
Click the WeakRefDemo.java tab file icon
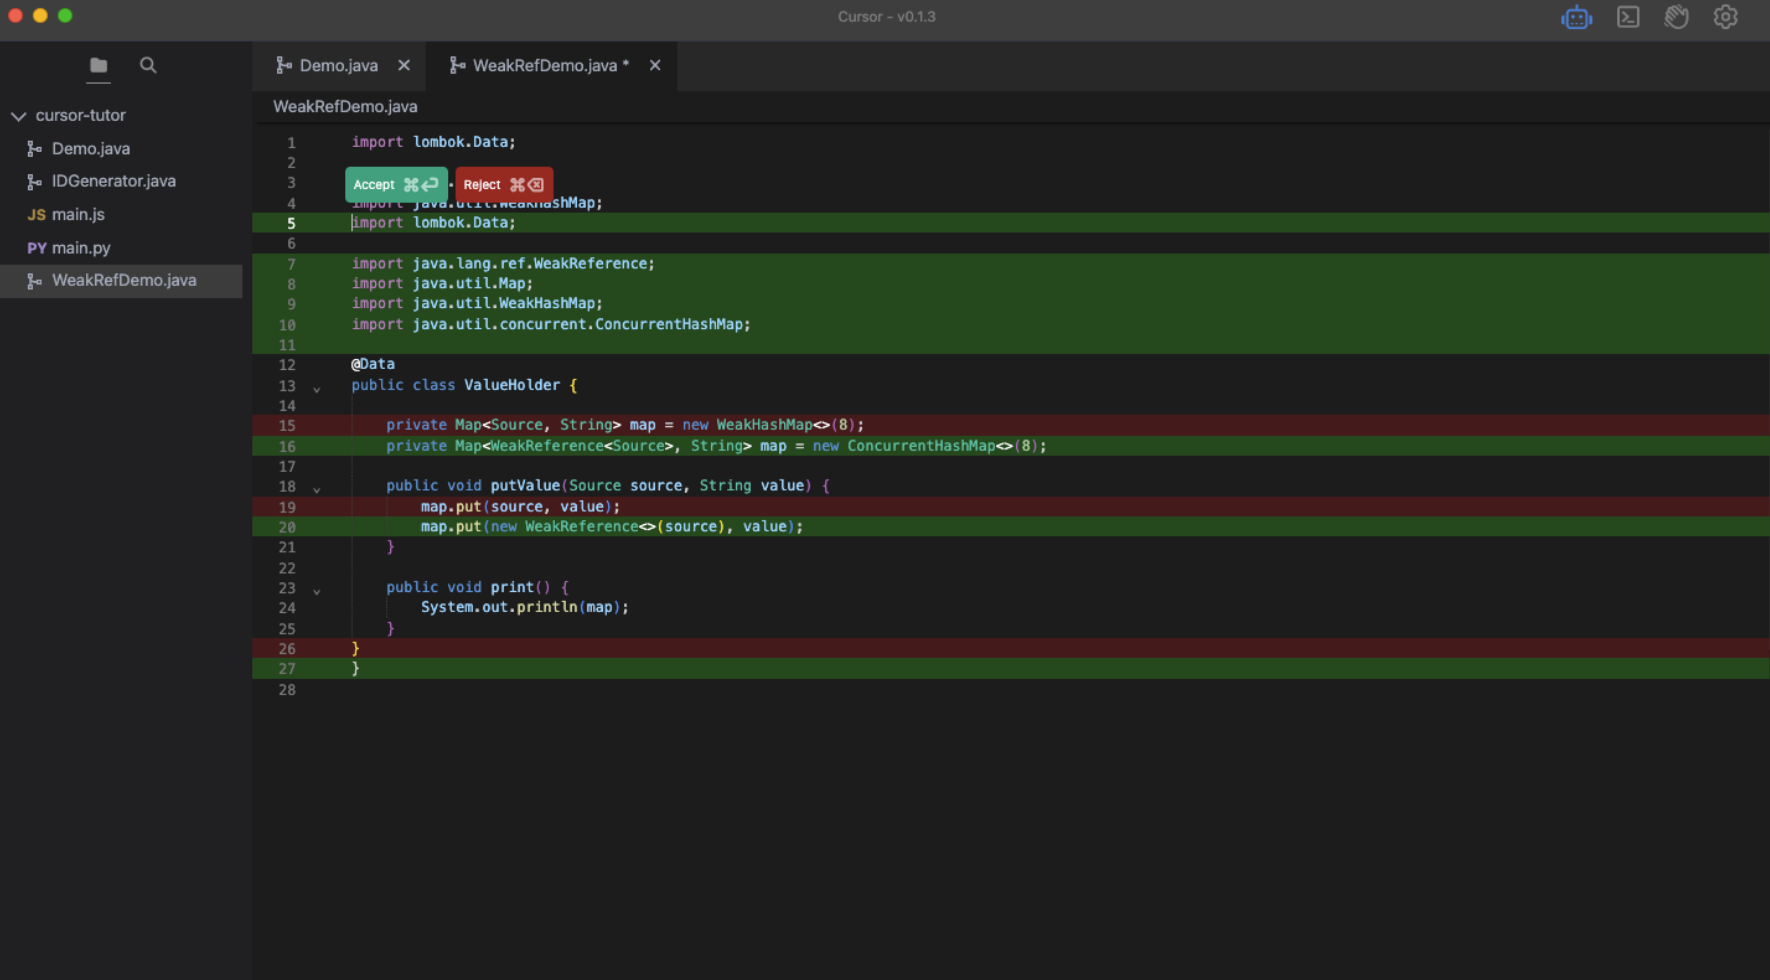click(x=457, y=65)
